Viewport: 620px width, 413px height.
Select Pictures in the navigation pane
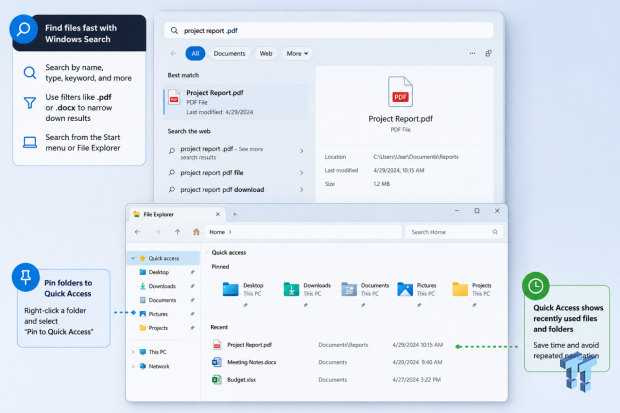coord(158,314)
